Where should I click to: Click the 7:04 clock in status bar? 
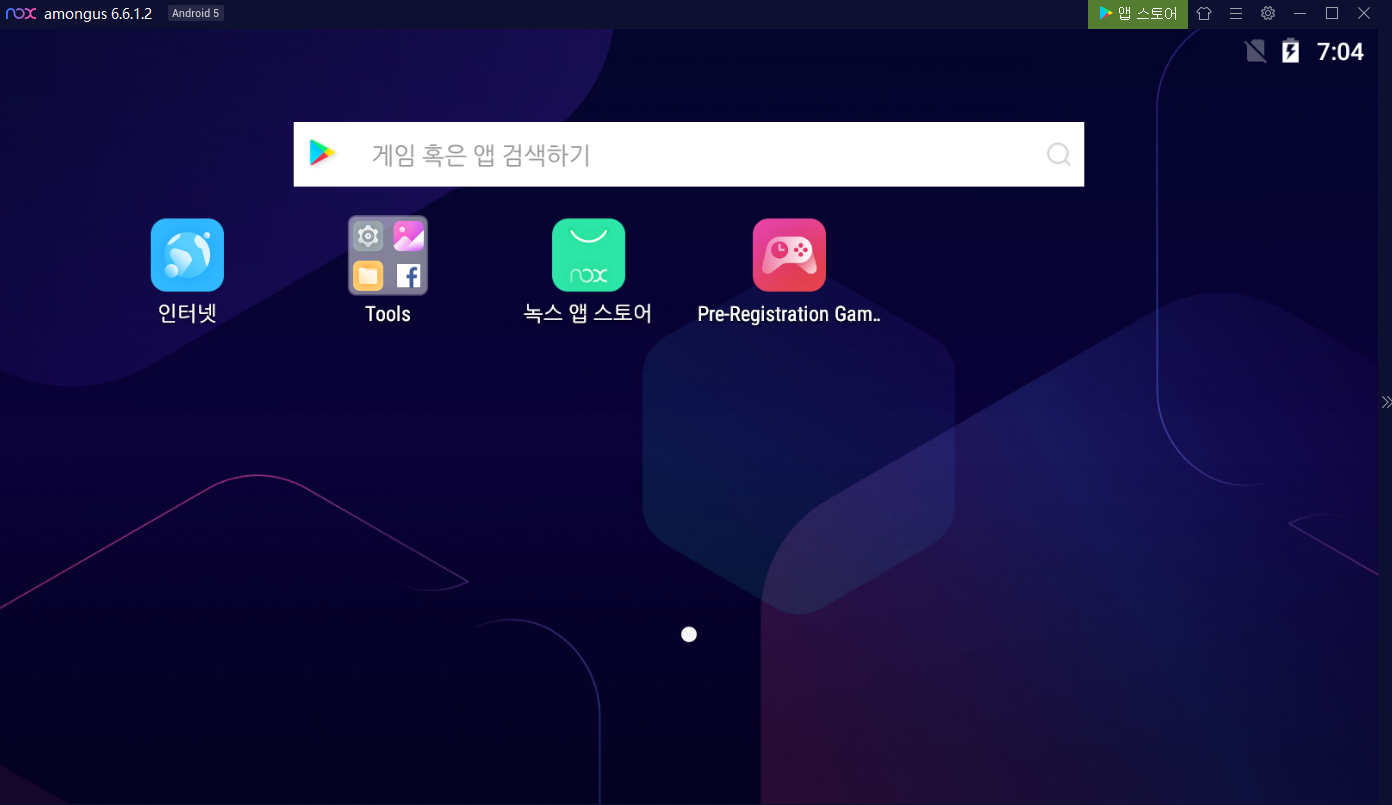tap(1340, 52)
